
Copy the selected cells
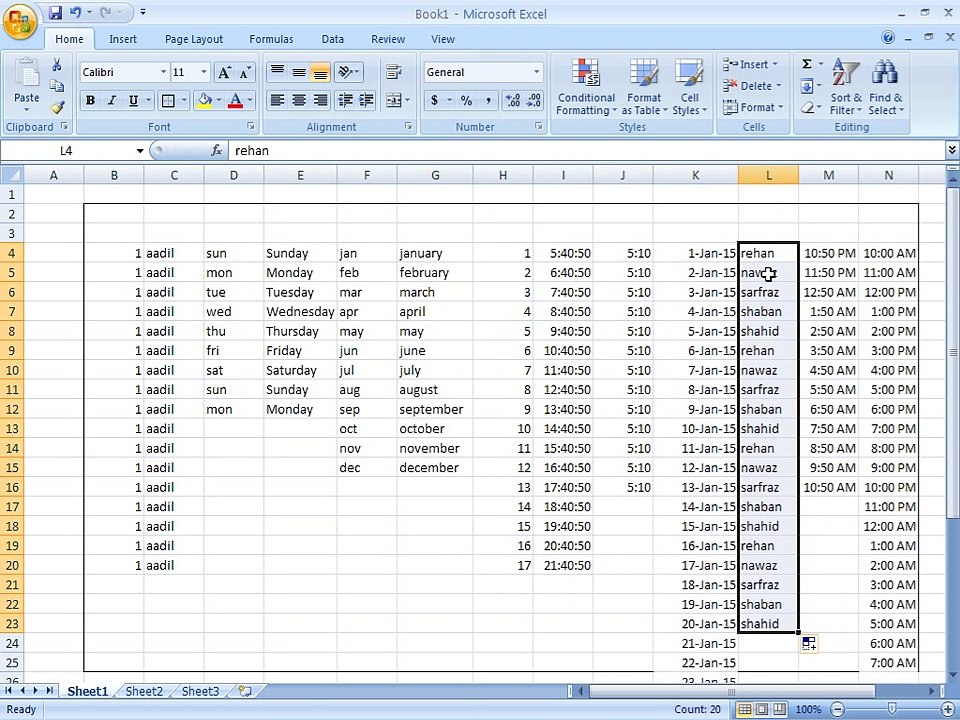coord(57,86)
